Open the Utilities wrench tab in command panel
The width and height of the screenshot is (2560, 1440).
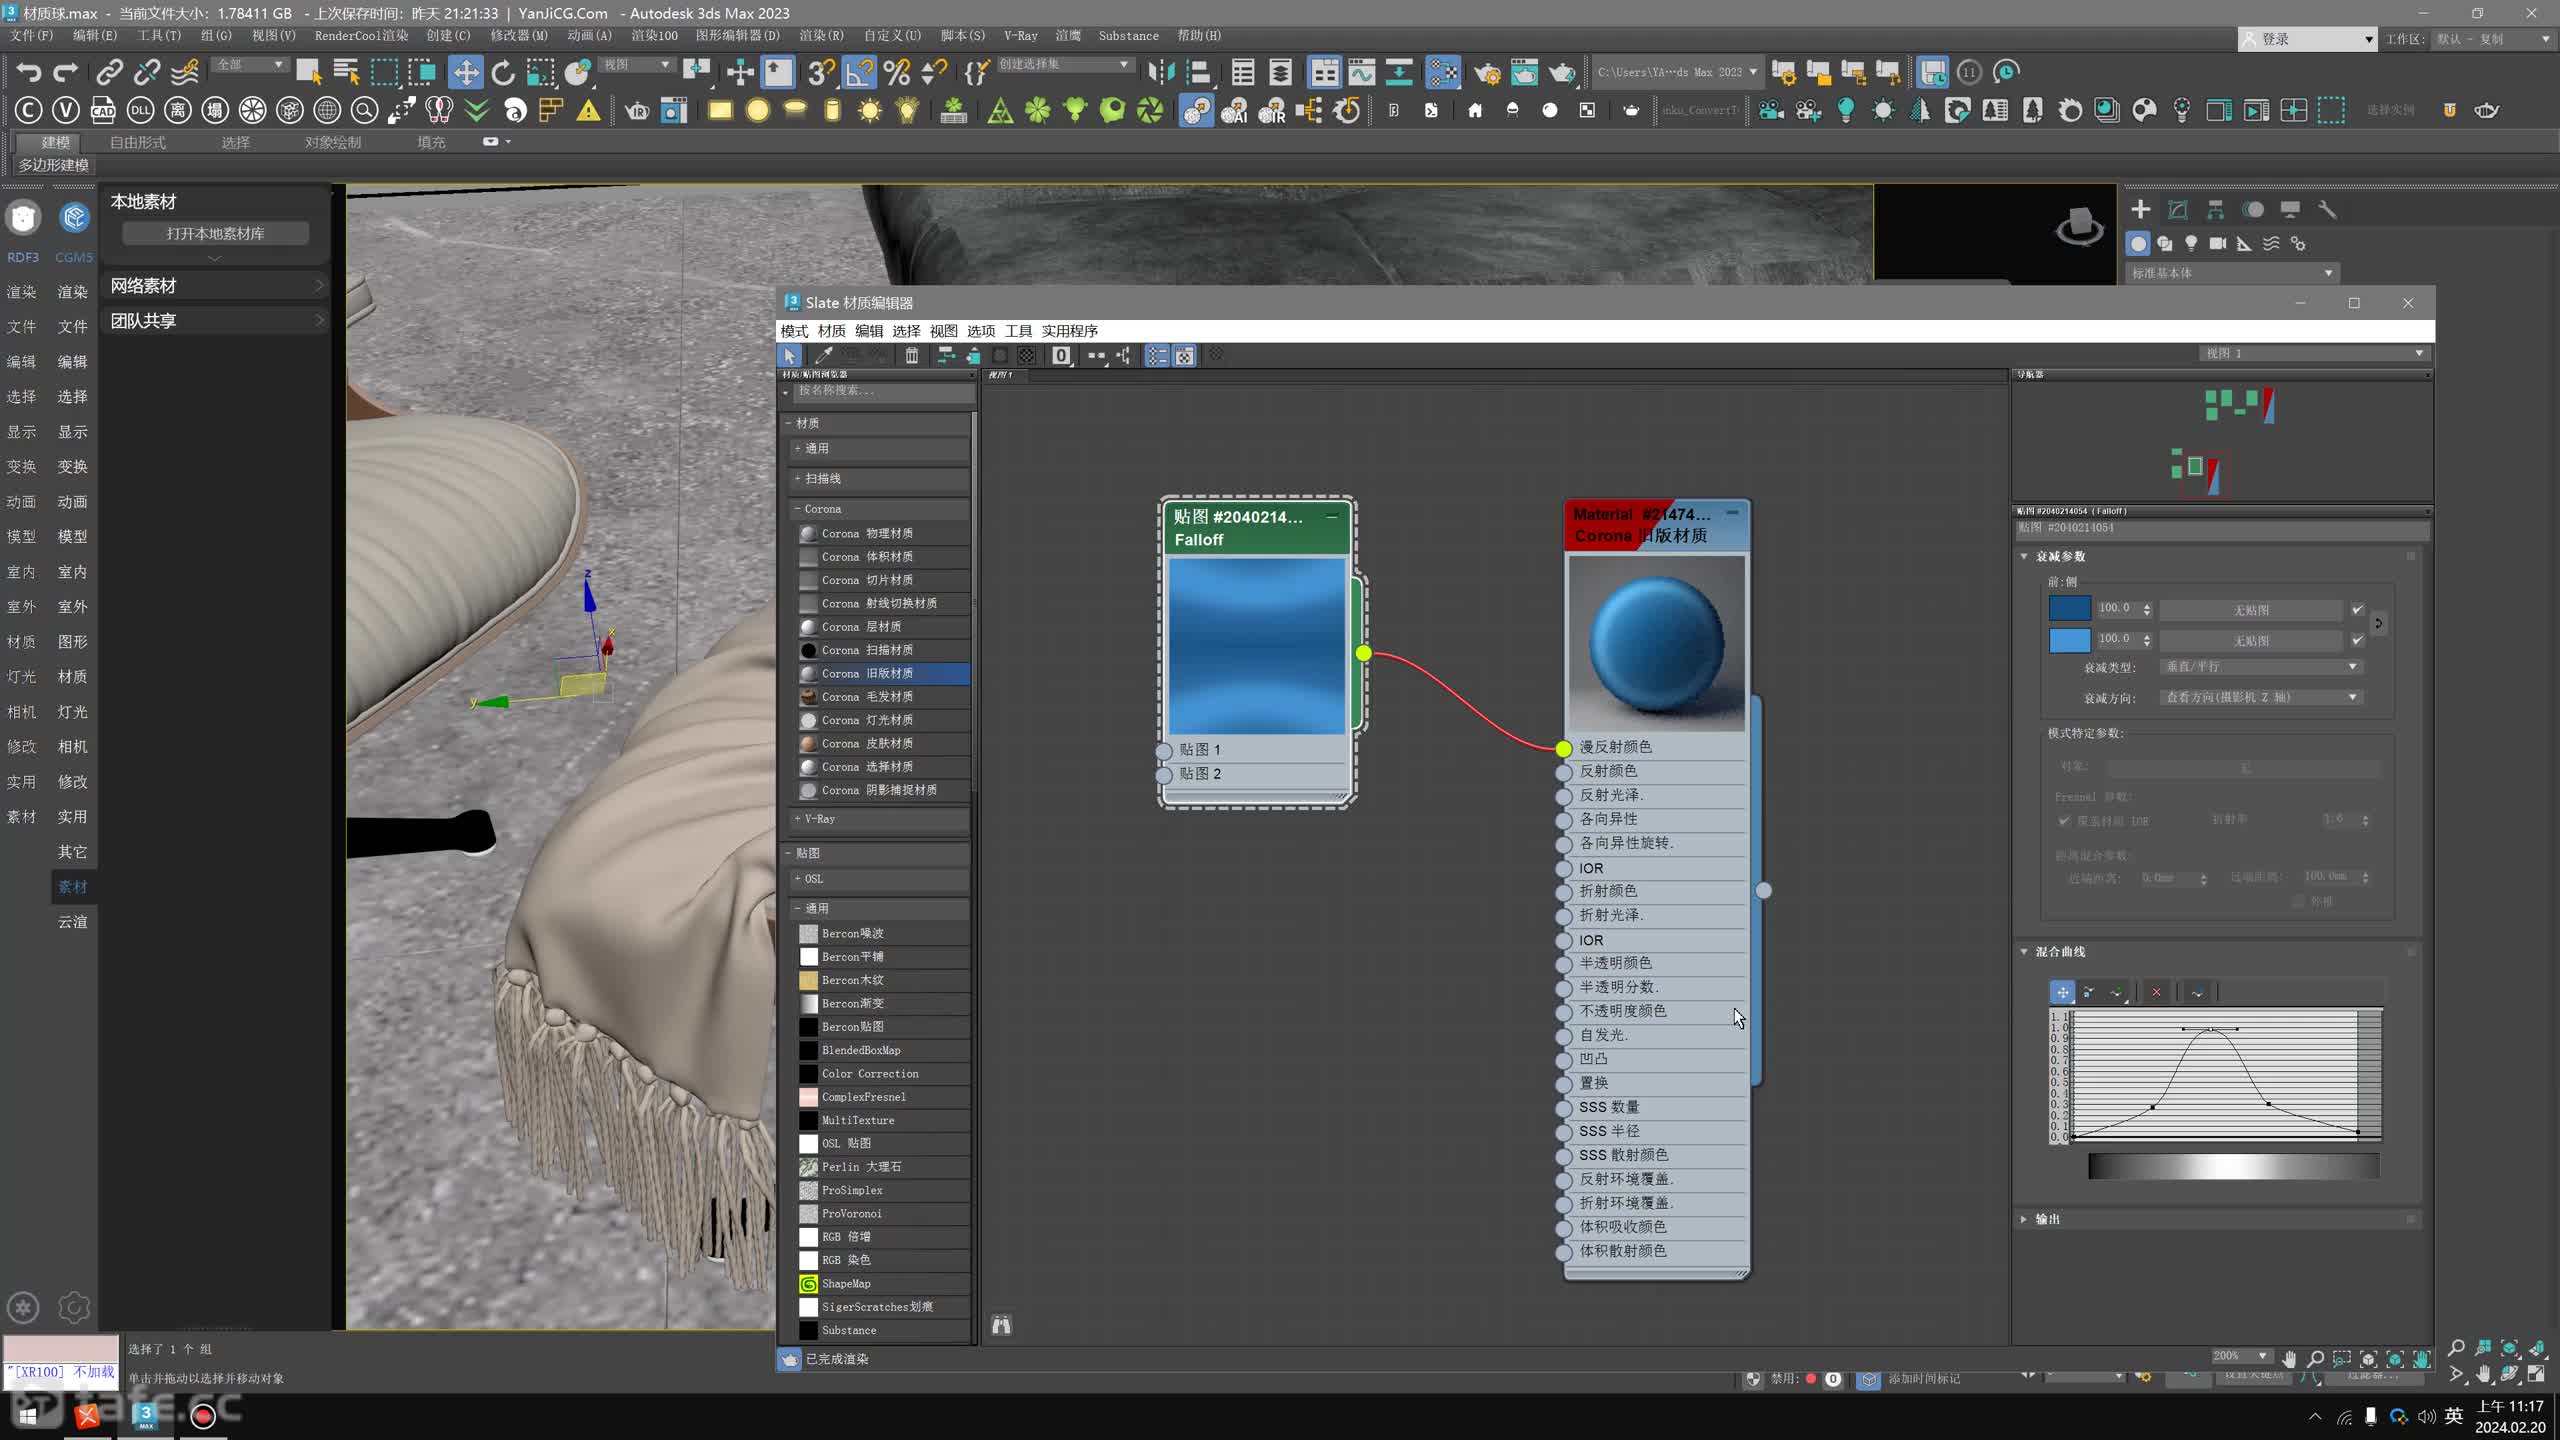[2327, 209]
